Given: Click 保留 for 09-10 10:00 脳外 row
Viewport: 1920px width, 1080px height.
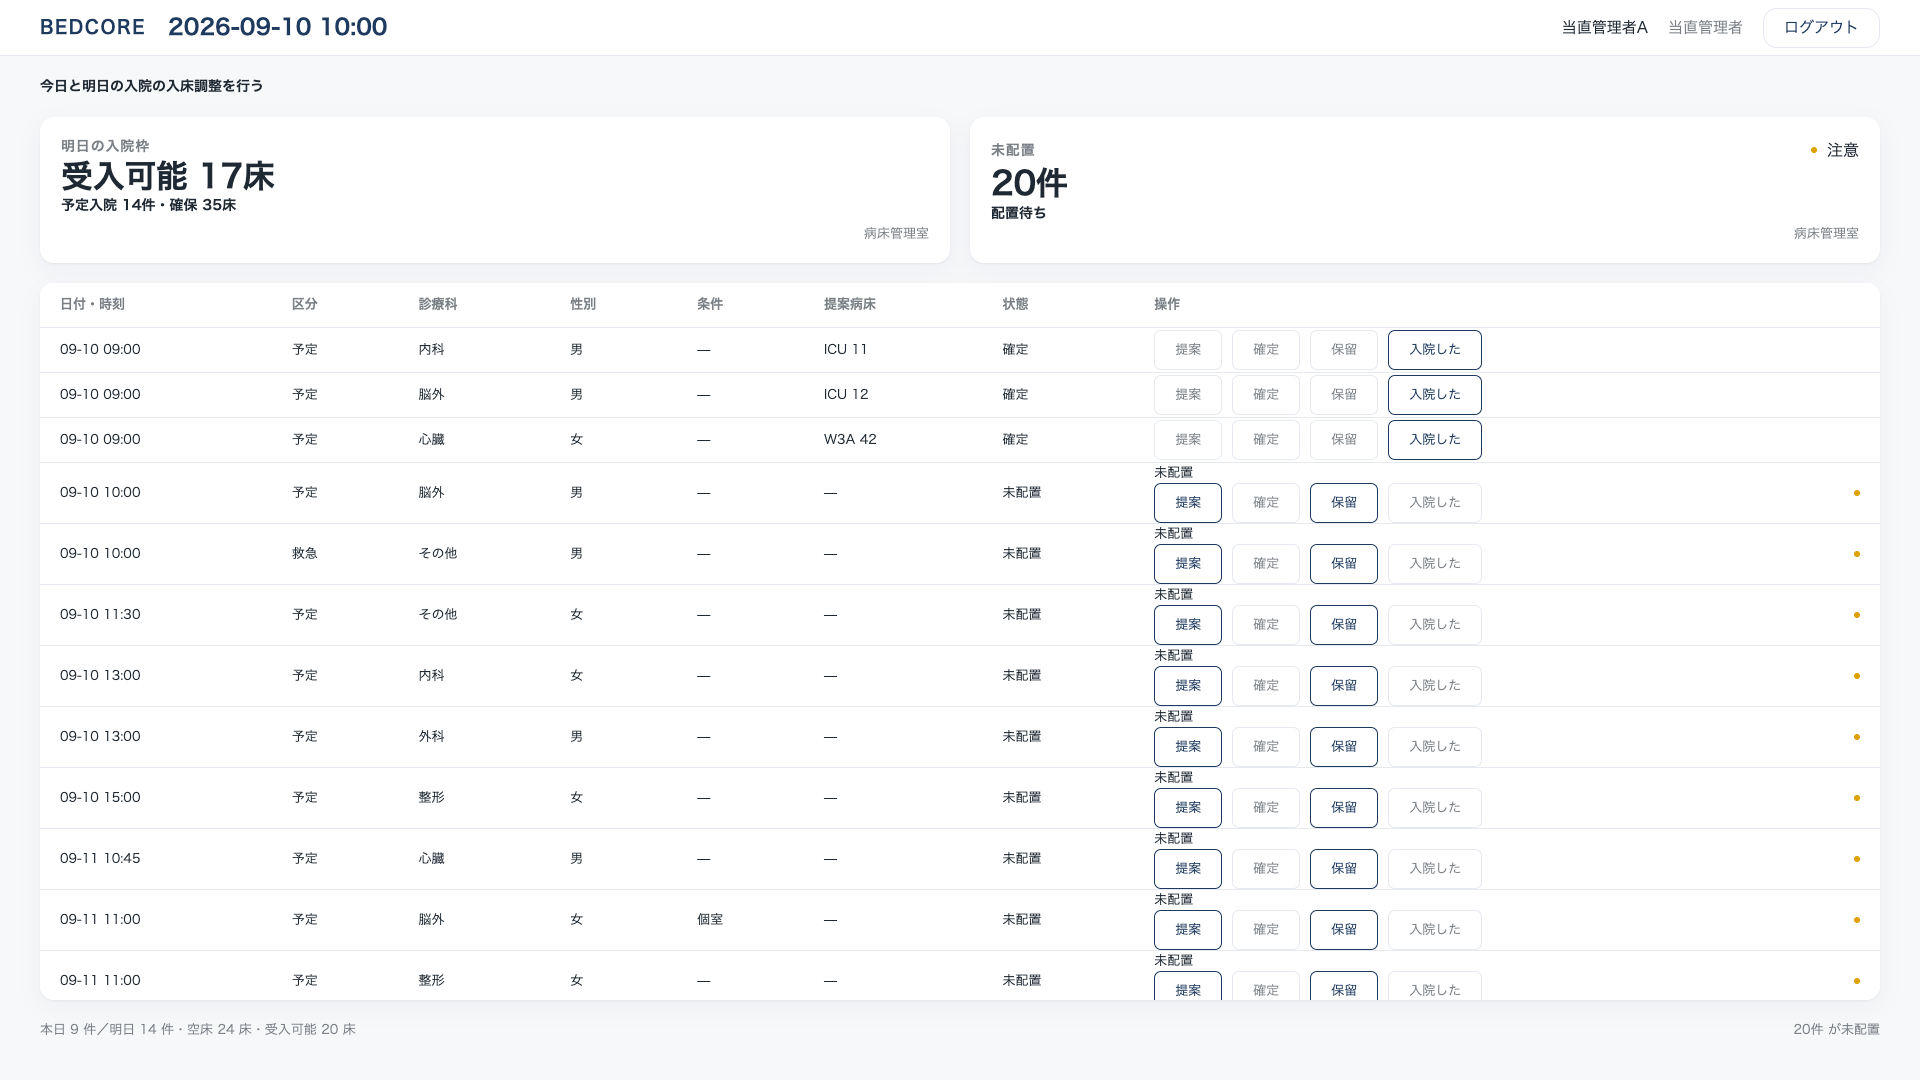Looking at the screenshot, I should 1343,503.
